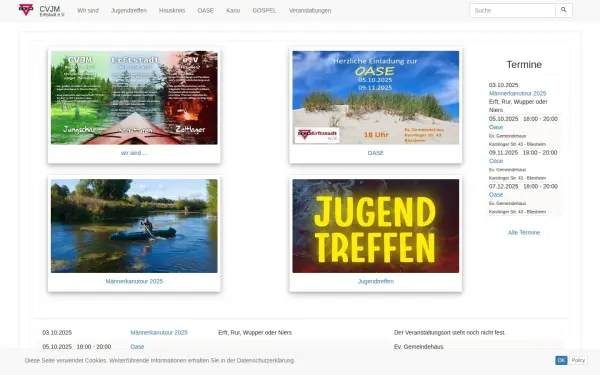This screenshot has height=375, width=600.
Task: Accept cookies with the OK button
Action: tap(561, 360)
